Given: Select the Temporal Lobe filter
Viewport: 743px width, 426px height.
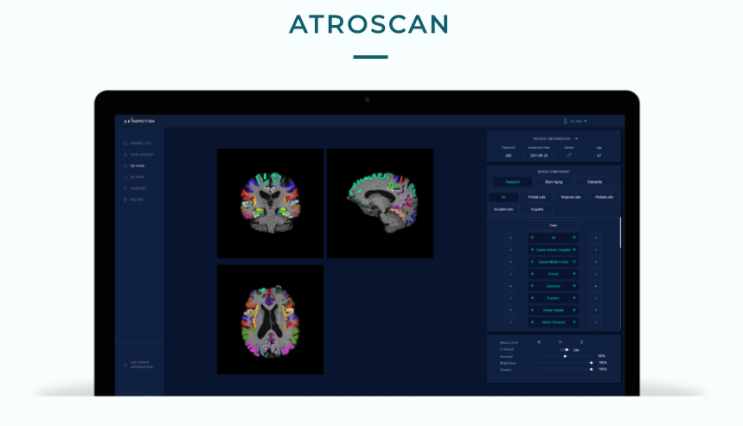Looking at the screenshot, I should click(571, 197).
